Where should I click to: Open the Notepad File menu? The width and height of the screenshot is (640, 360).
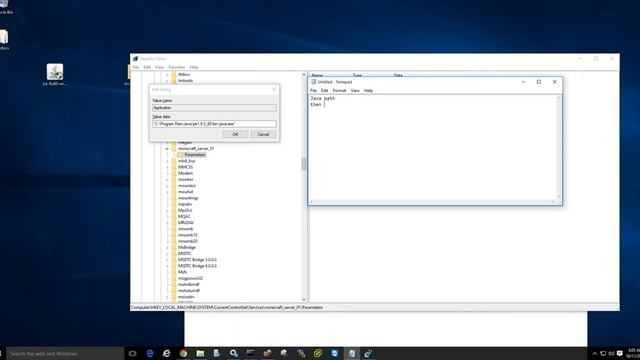tap(313, 91)
